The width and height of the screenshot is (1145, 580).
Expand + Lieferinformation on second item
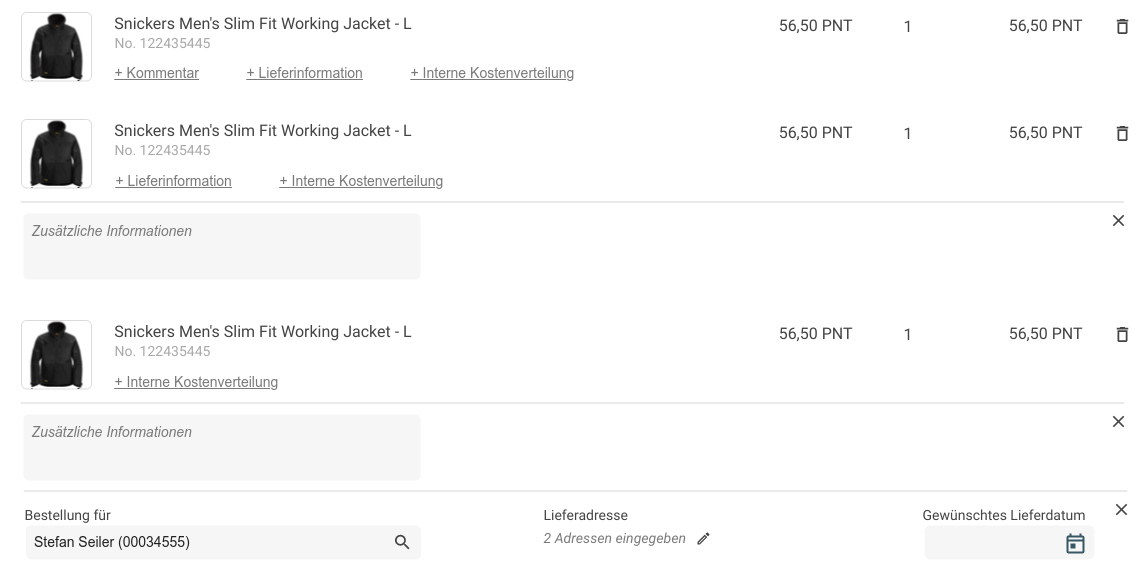[173, 181]
